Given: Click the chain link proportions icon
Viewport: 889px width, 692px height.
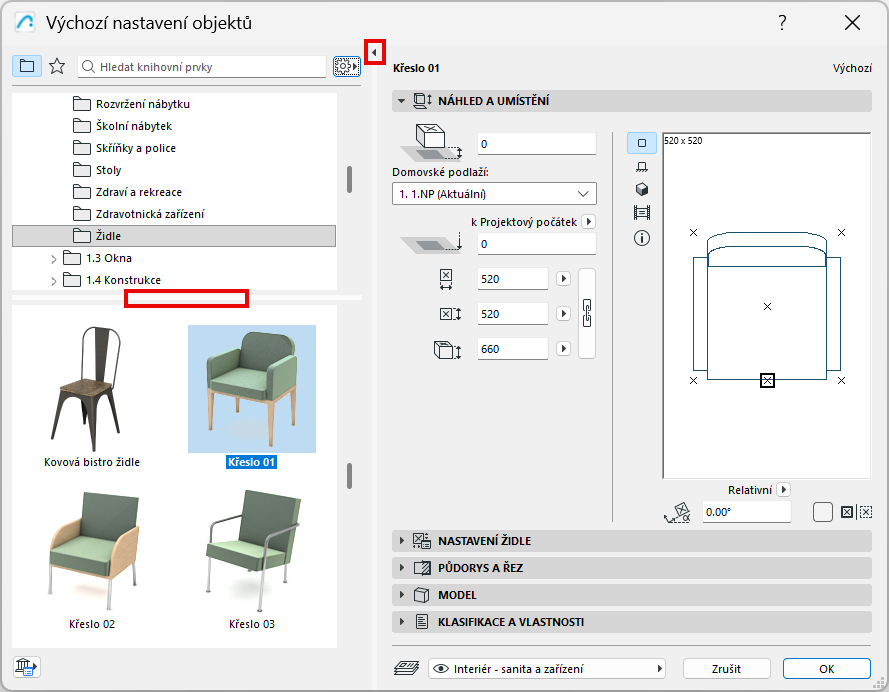Looking at the screenshot, I should point(587,314).
